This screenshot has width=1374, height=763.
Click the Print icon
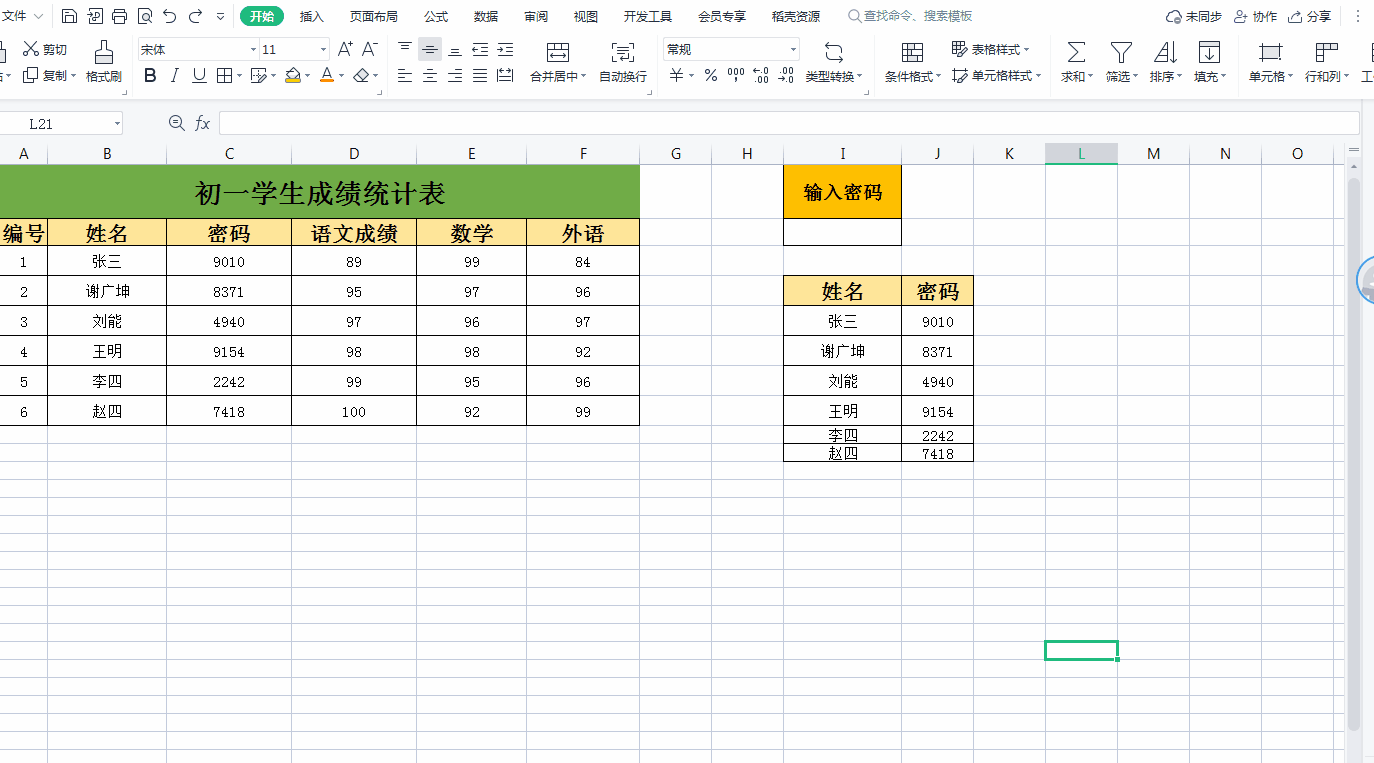tap(120, 16)
